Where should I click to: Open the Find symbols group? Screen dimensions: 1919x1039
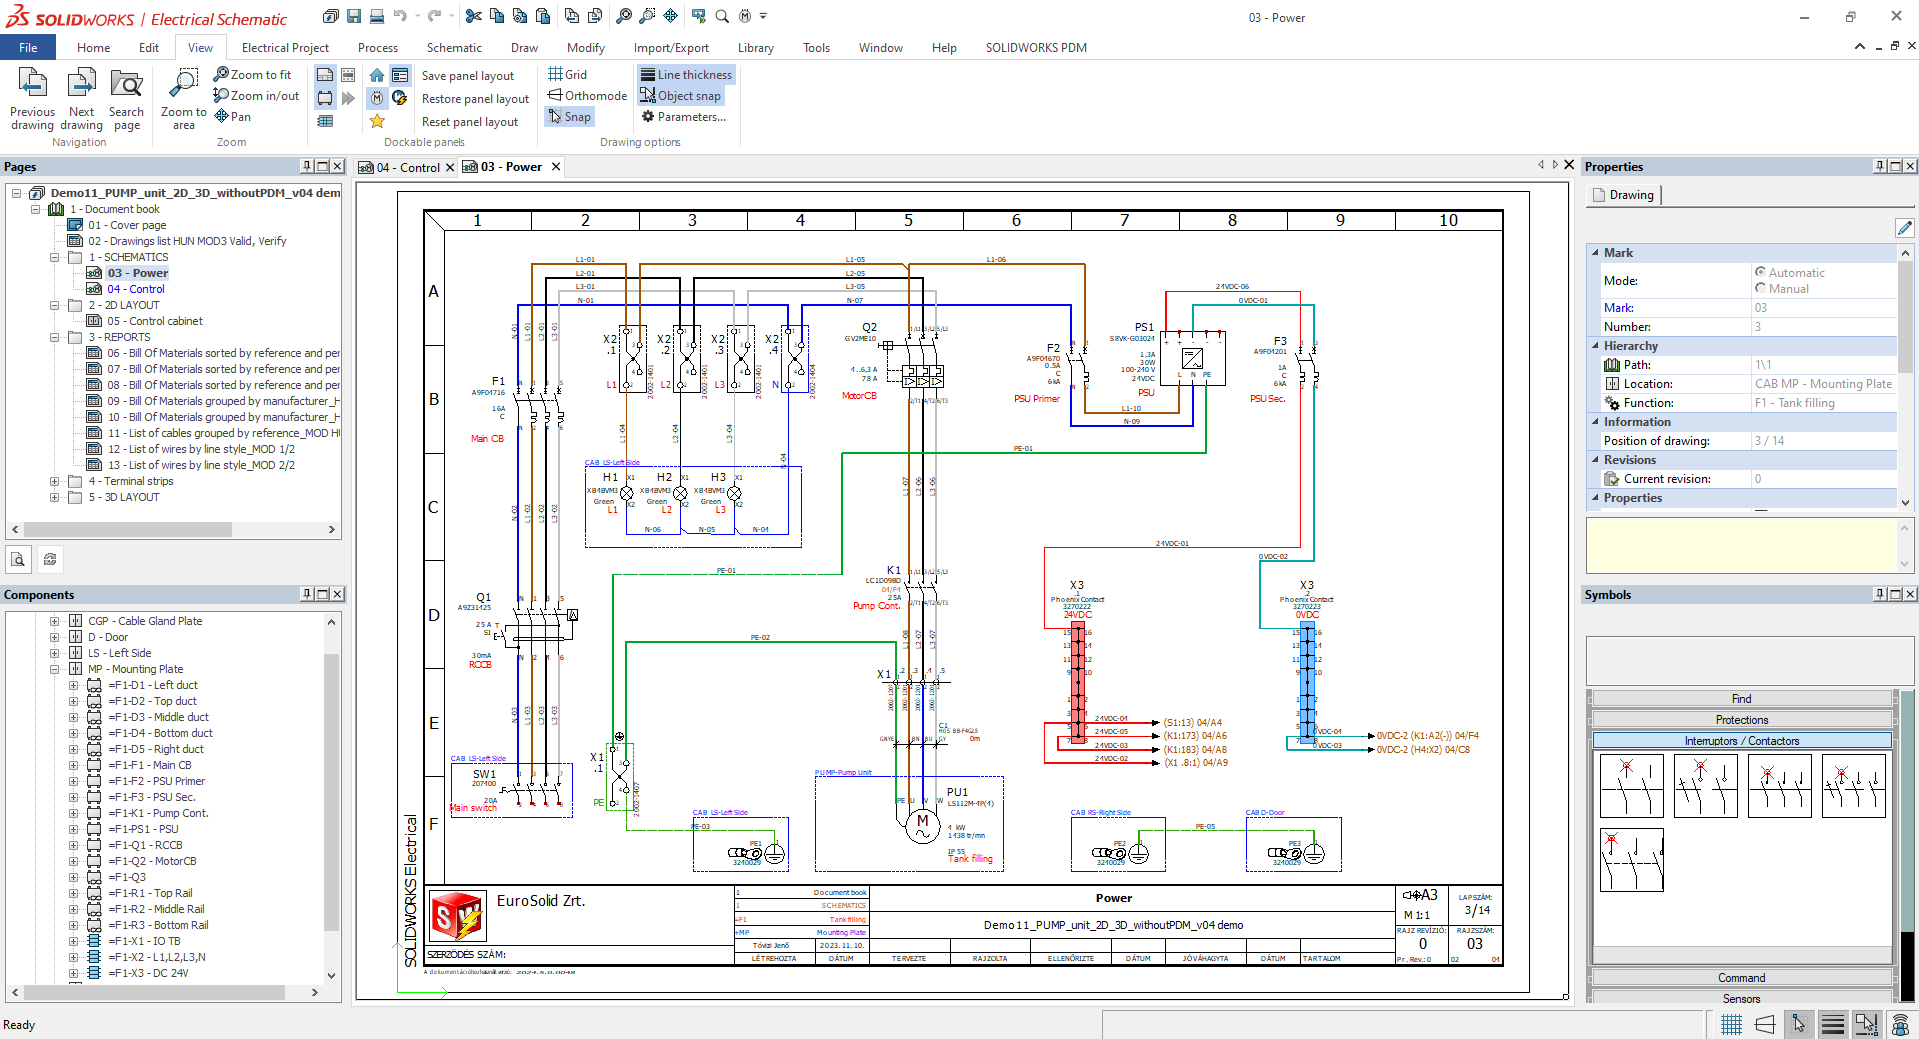[x=1741, y=699]
